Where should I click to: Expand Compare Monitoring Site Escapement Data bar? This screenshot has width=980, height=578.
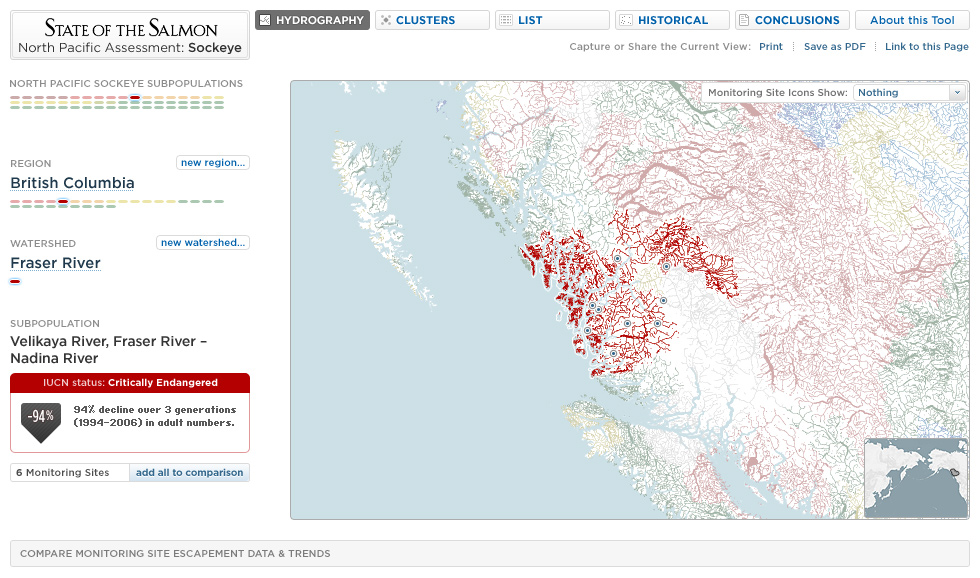(489, 554)
